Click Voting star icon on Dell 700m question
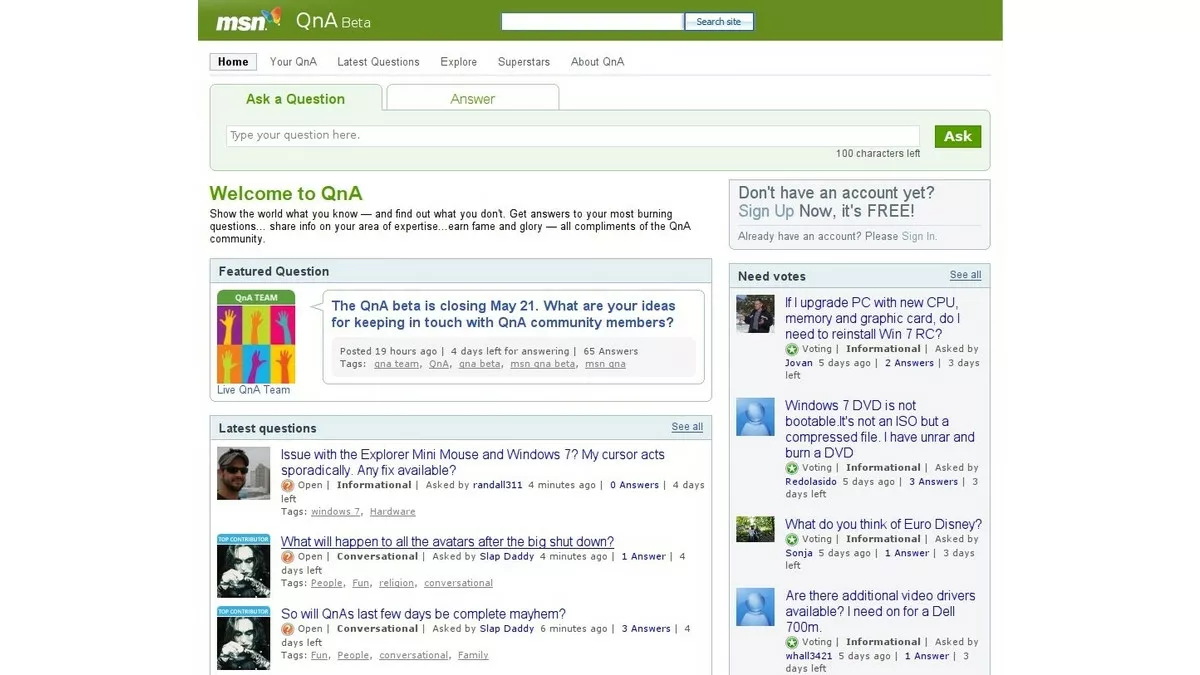The width and height of the screenshot is (1200, 675). pos(792,643)
